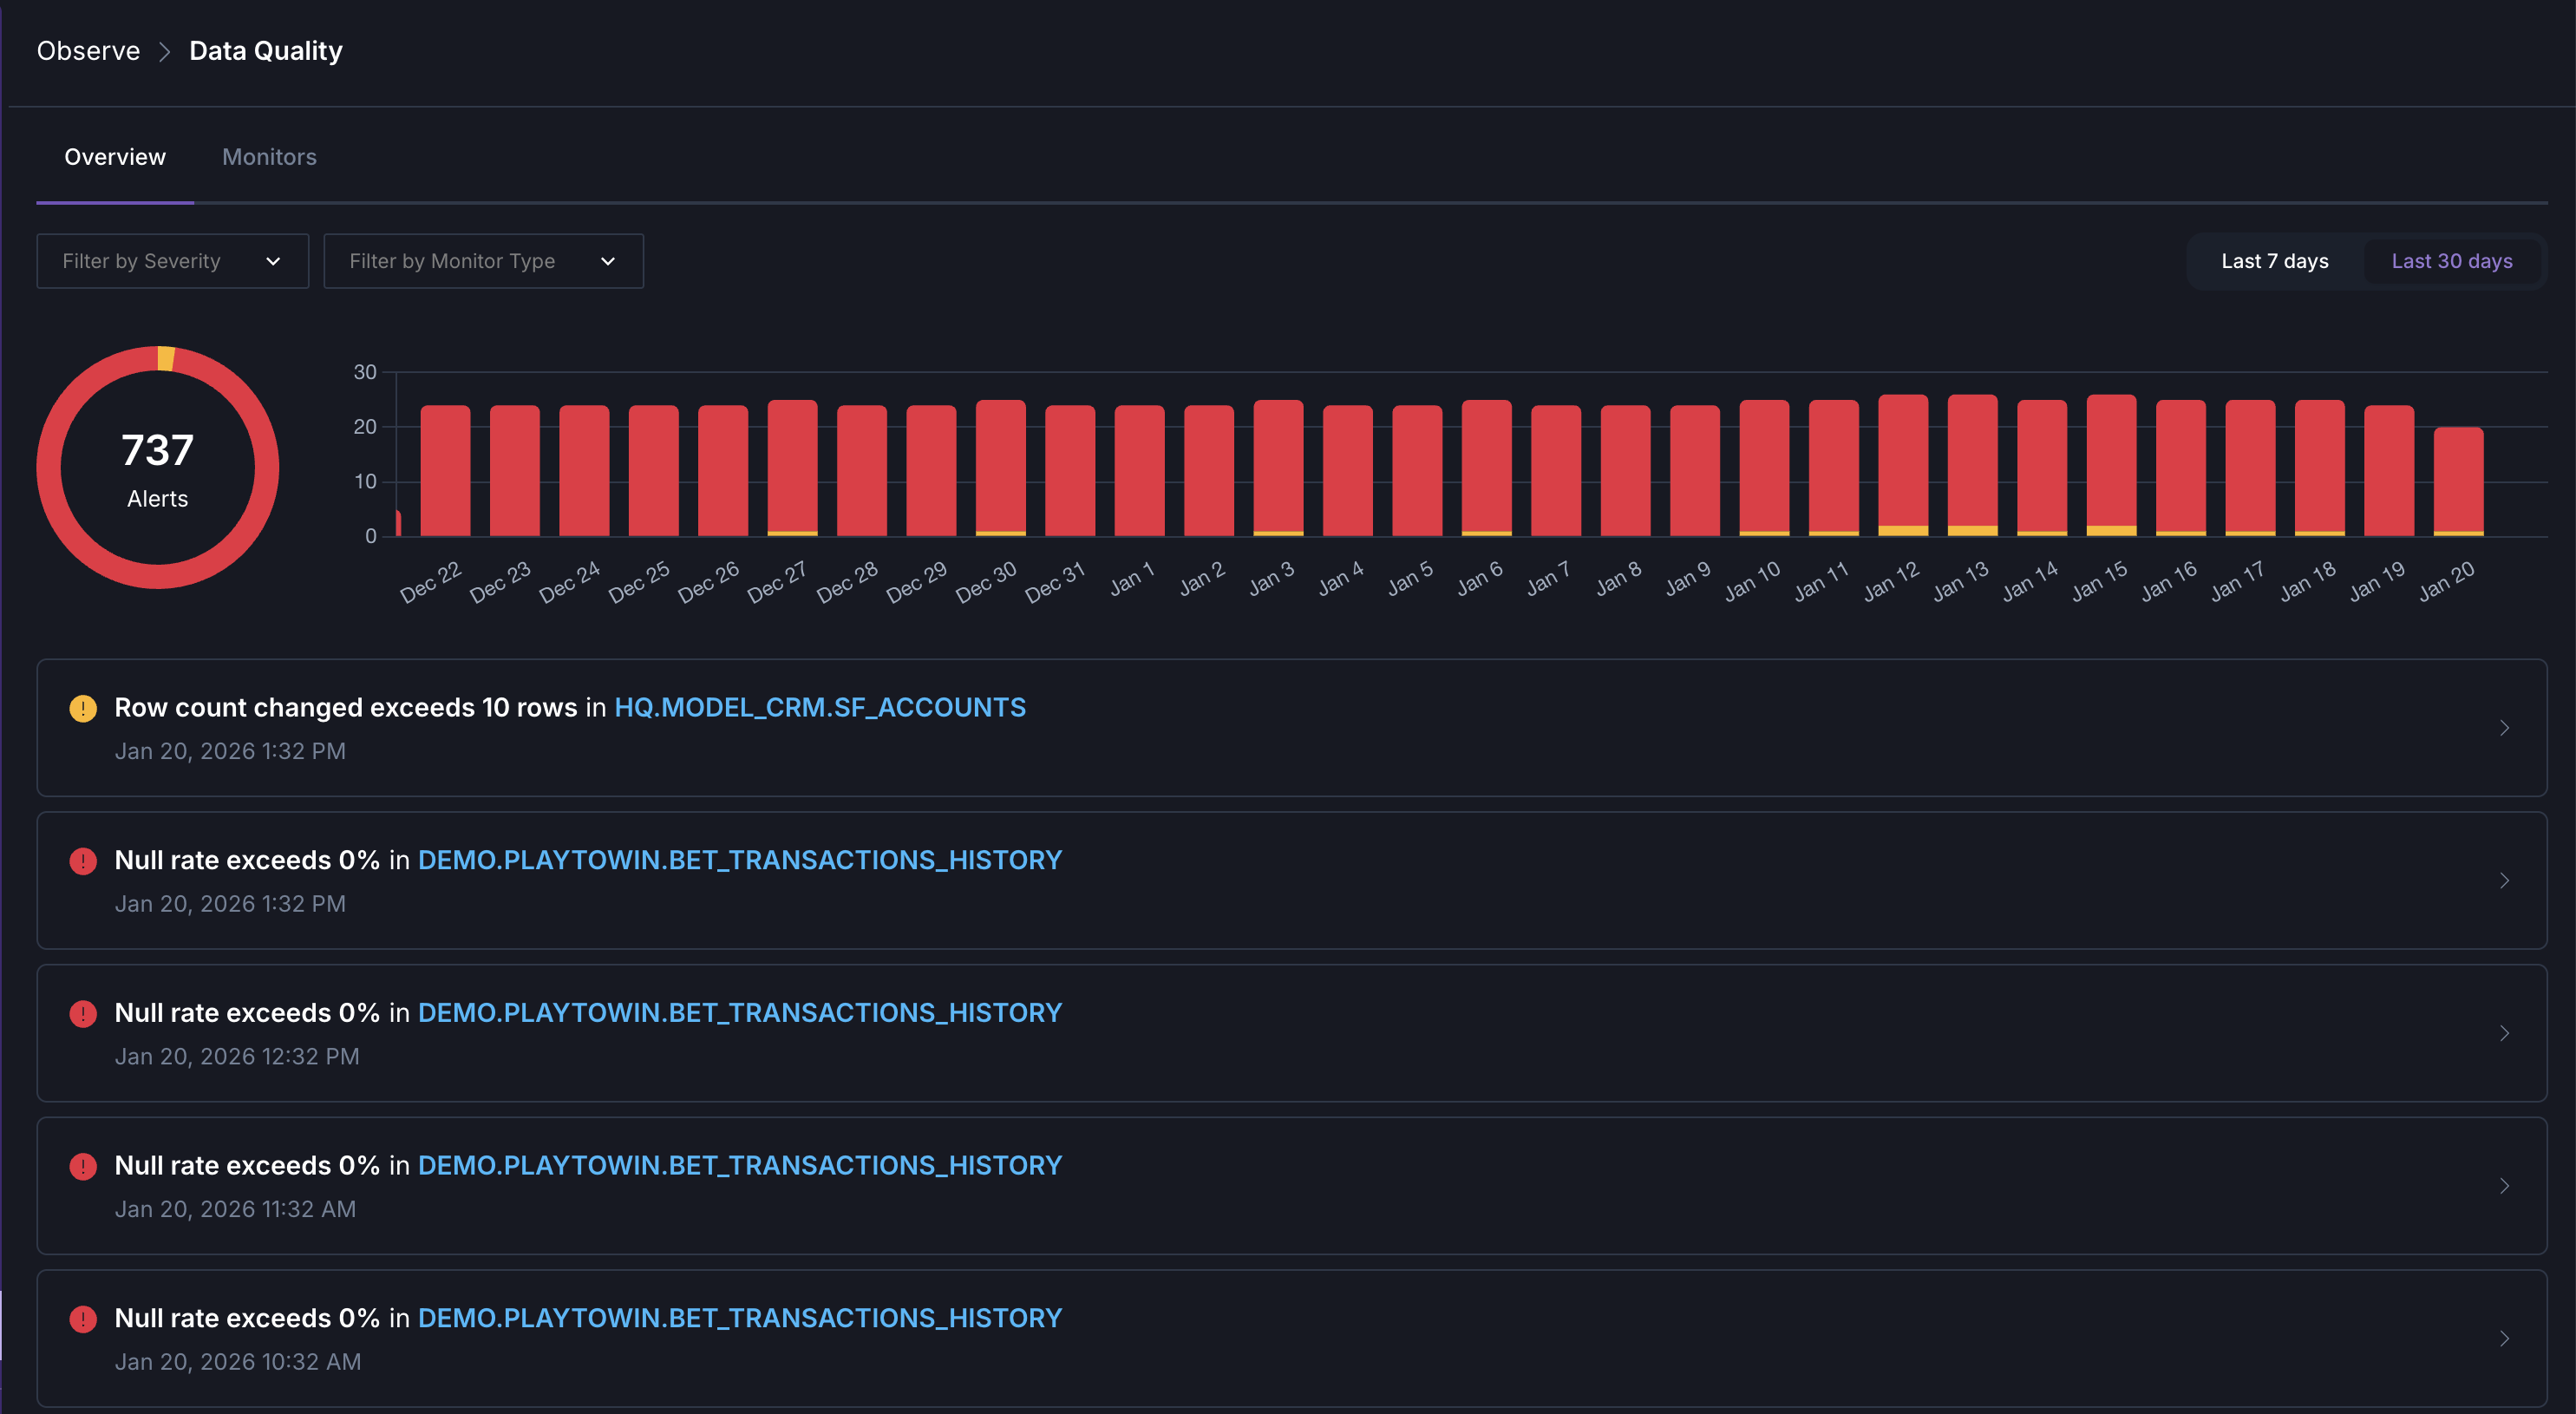Enable the Last 30 days view
The width and height of the screenshot is (2576, 1414).
point(2451,261)
